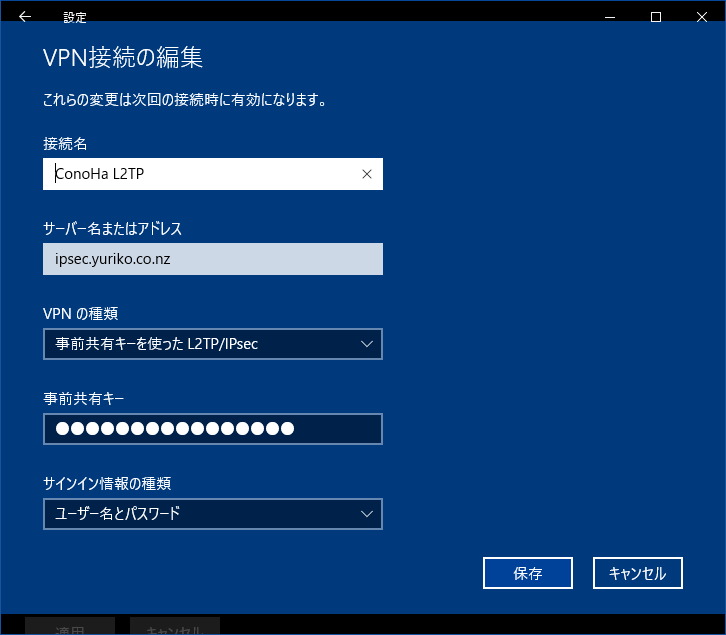Clear the connection name with the X icon
Viewport: 726px width, 635px height.
pyautogui.click(x=366, y=174)
